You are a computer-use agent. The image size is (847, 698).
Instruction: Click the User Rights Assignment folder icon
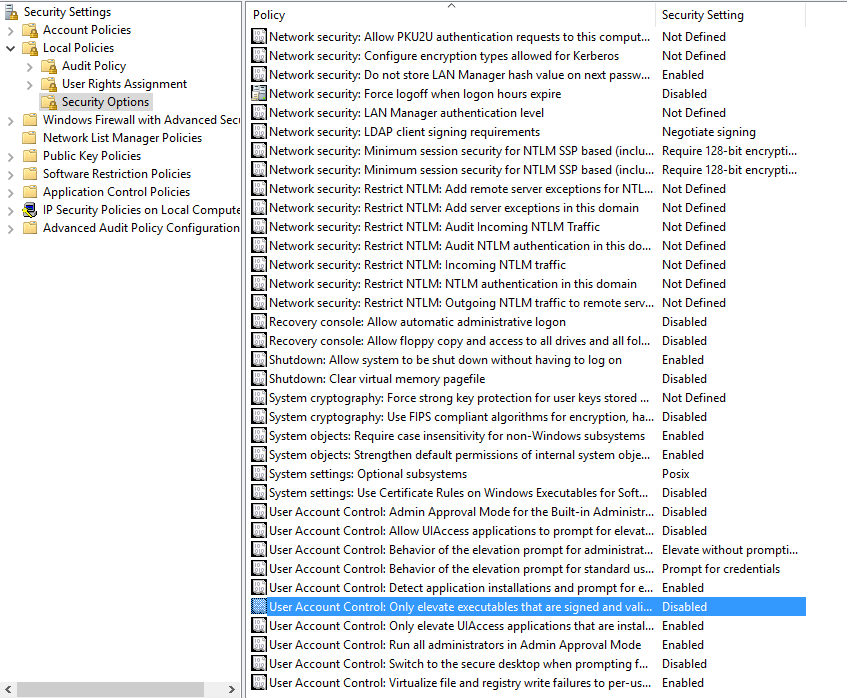coord(49,84)
